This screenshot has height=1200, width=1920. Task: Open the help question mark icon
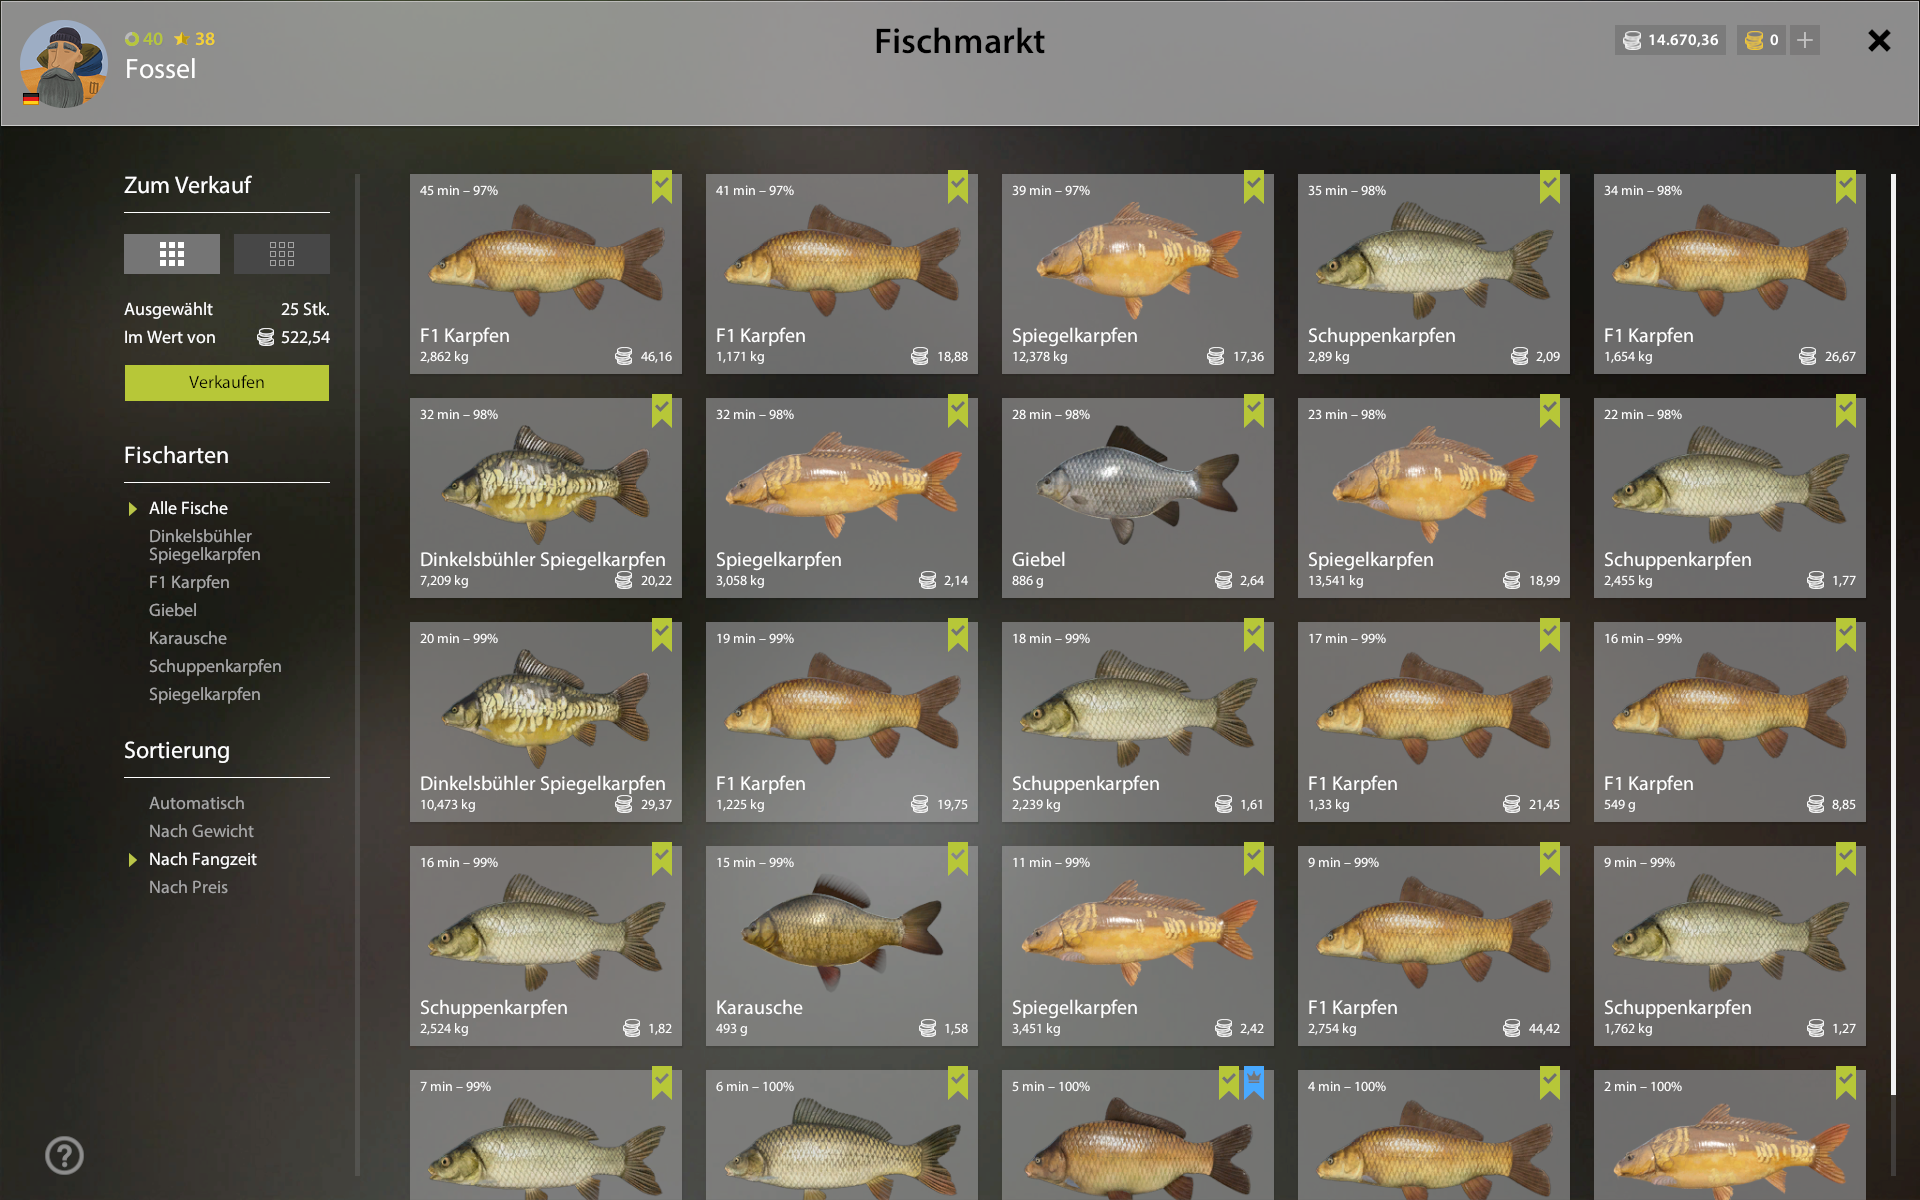(x=64, y=1156)
